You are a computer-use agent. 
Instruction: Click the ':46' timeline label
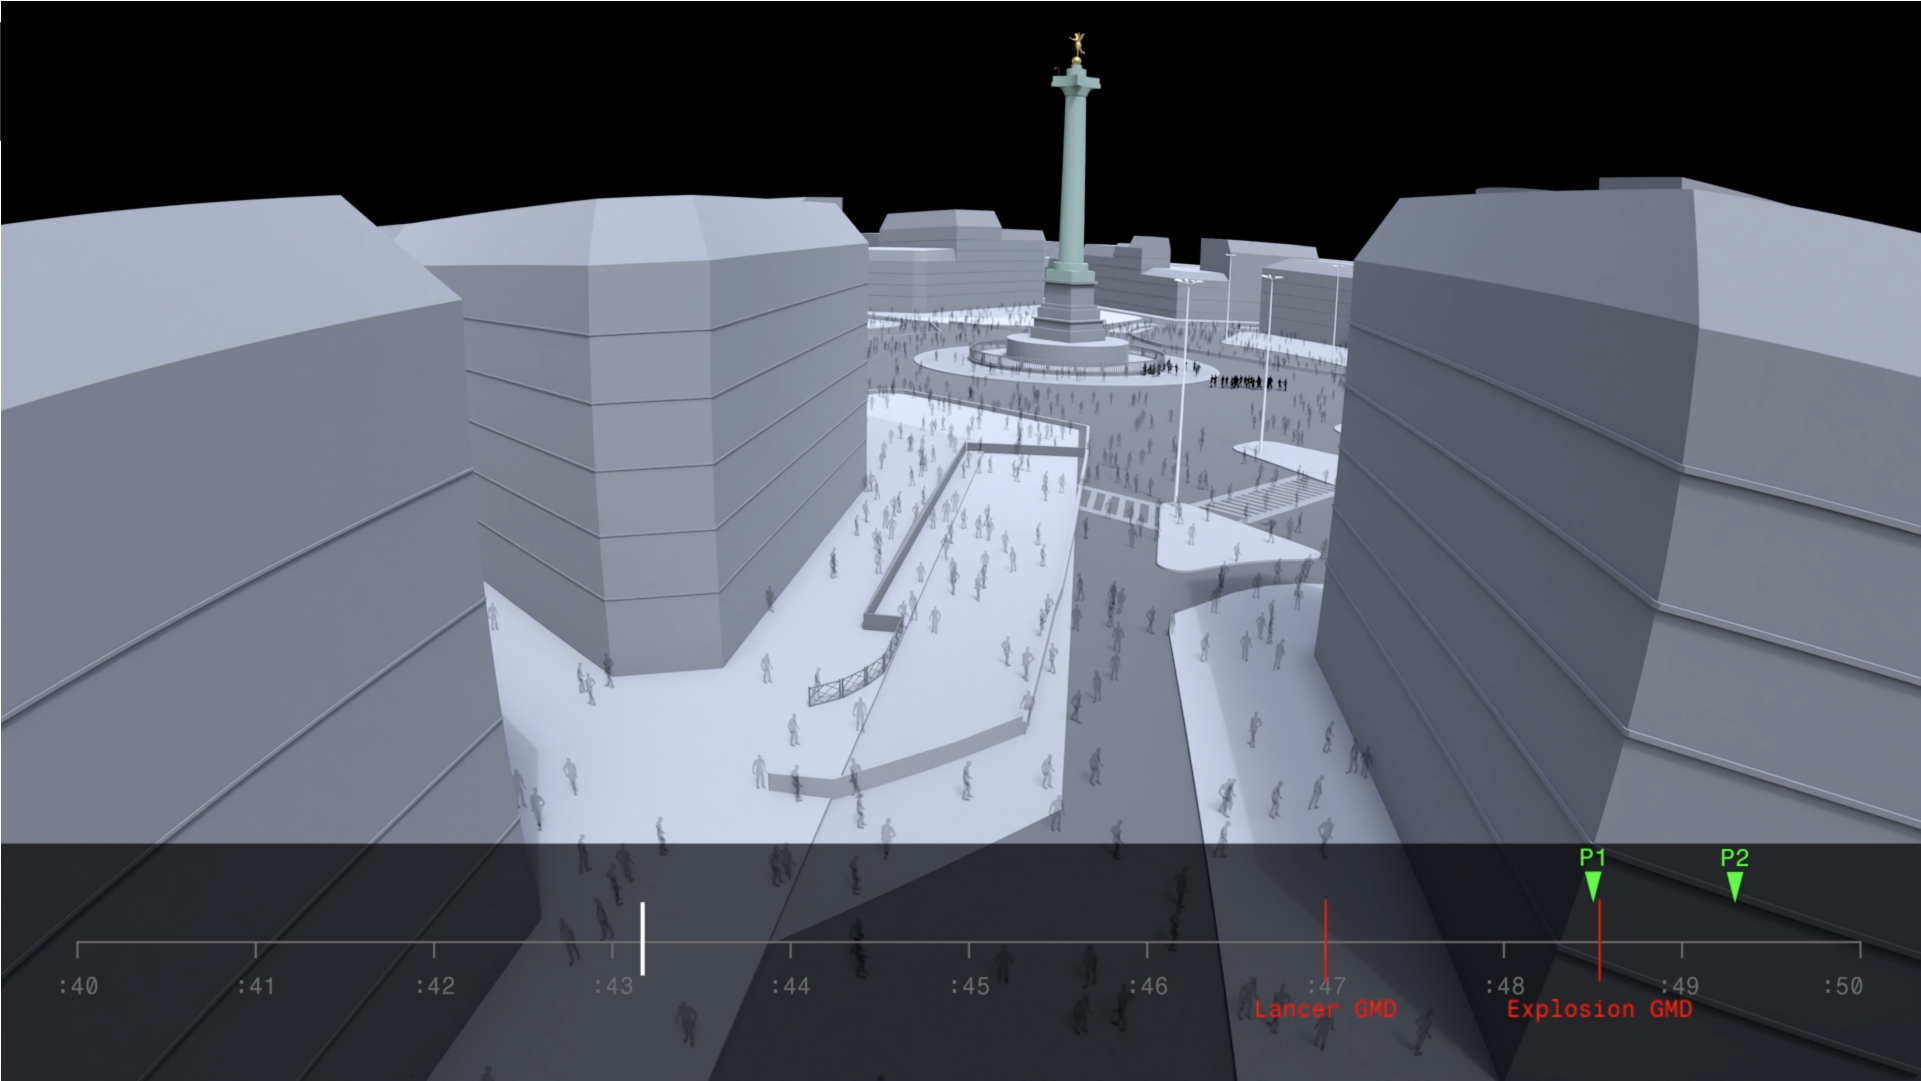pyautogui.click(x=1147, y=986)
